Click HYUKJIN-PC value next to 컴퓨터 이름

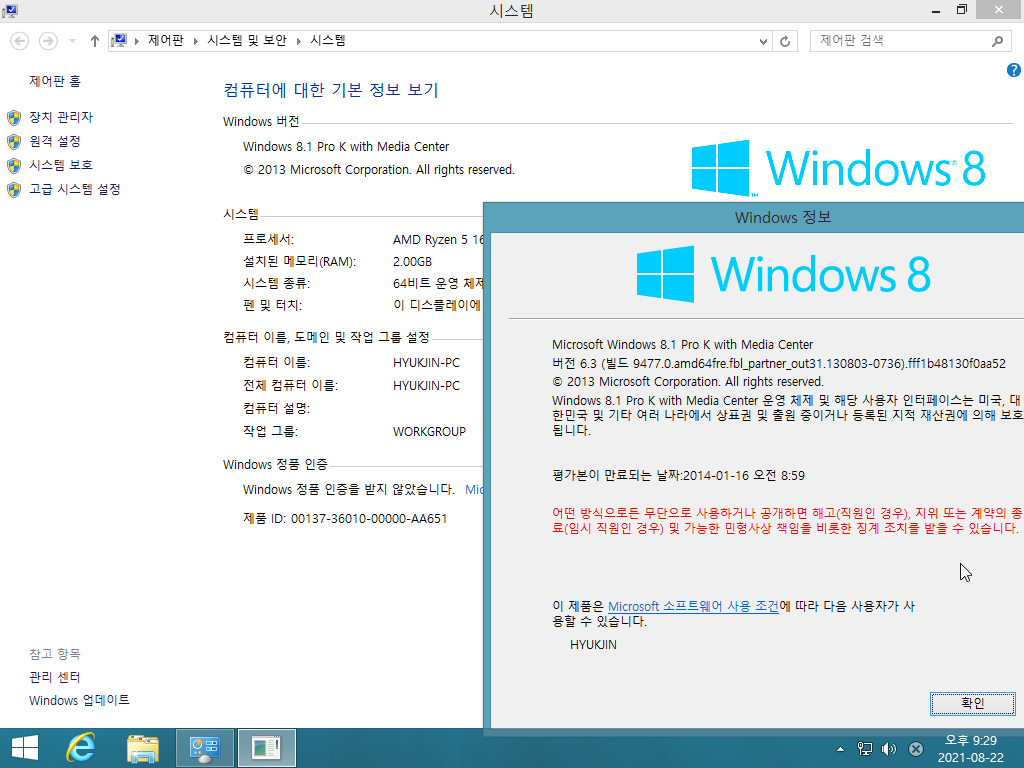(426, 362)
